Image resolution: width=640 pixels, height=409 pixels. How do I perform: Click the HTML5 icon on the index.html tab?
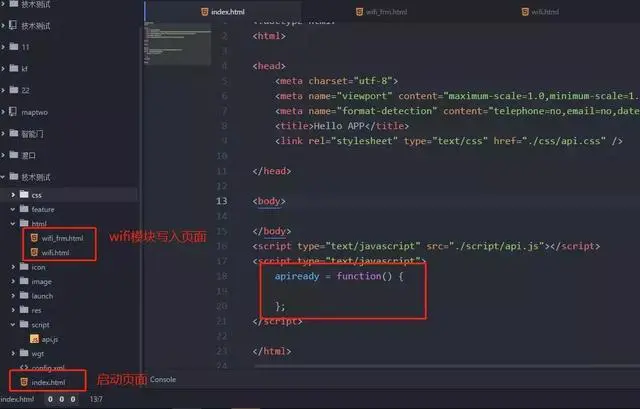tap(204, 12)
